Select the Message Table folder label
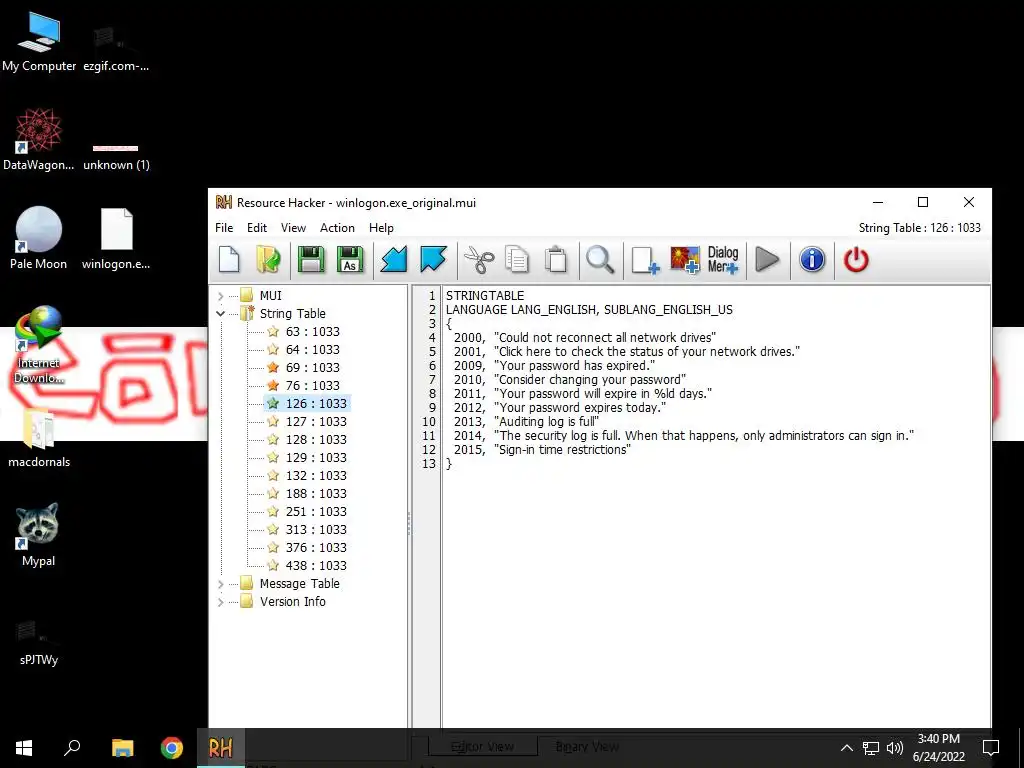 point(299,584)
